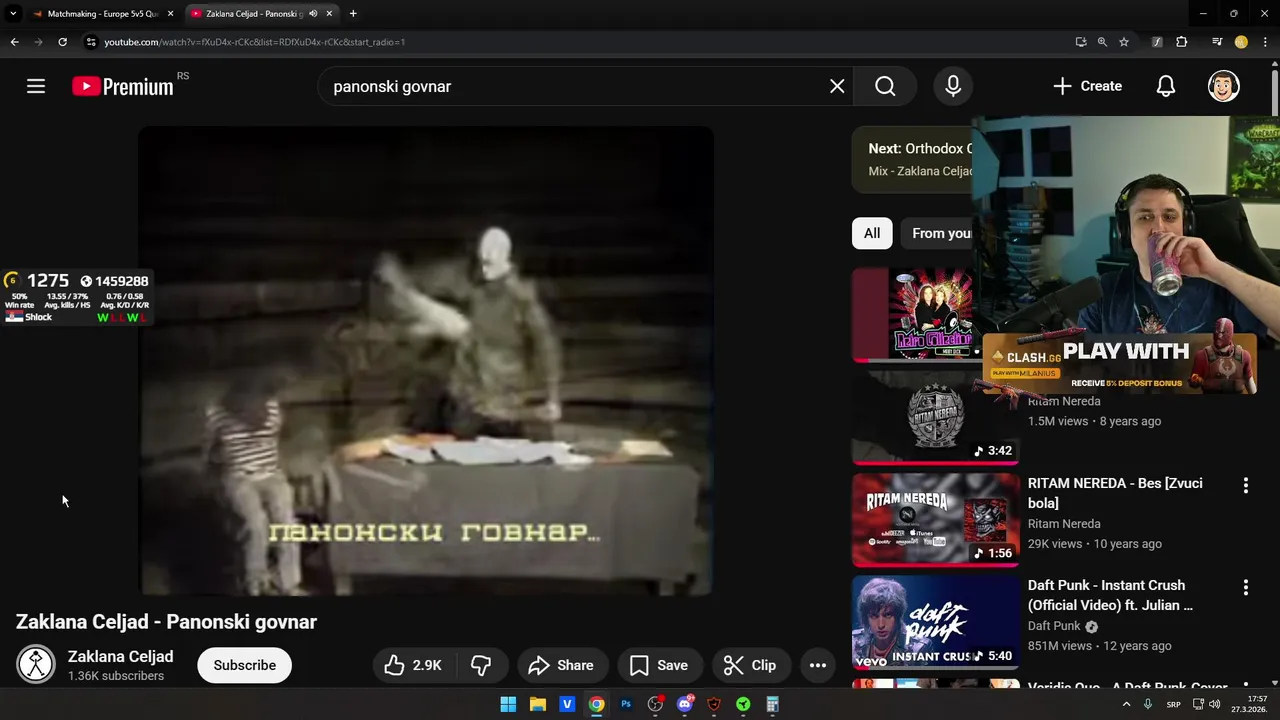This screenshot has height=720, width=1280.
Task: Dislike the video with thumbs down
Action: [482, 665]
